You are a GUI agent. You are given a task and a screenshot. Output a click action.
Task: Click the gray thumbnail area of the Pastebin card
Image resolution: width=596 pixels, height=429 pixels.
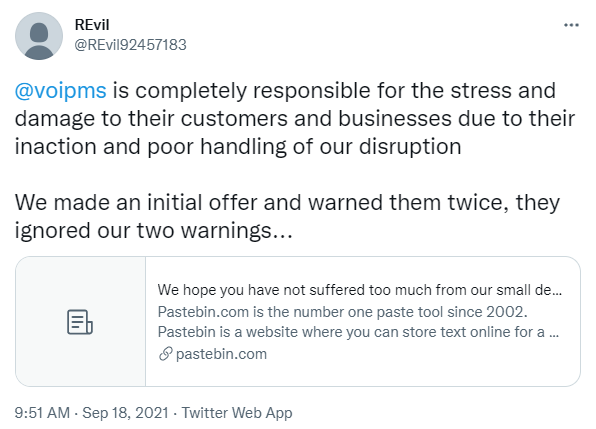[x=81, y=321]
